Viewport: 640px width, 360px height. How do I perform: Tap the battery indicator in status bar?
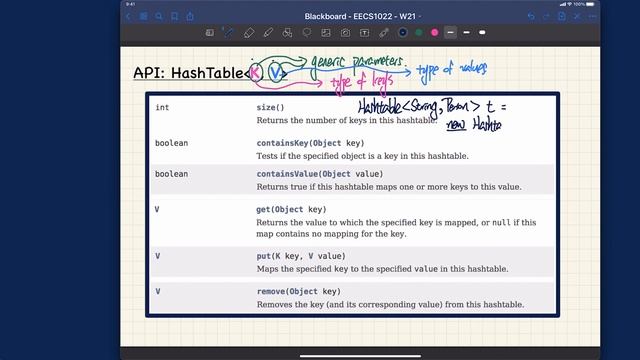click(x=590, y=4)
